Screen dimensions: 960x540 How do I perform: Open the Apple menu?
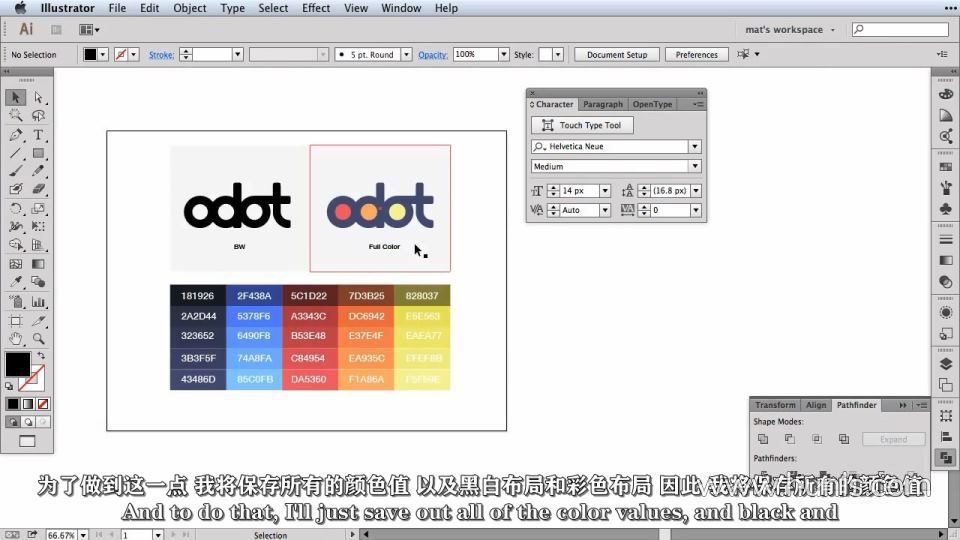20,8
